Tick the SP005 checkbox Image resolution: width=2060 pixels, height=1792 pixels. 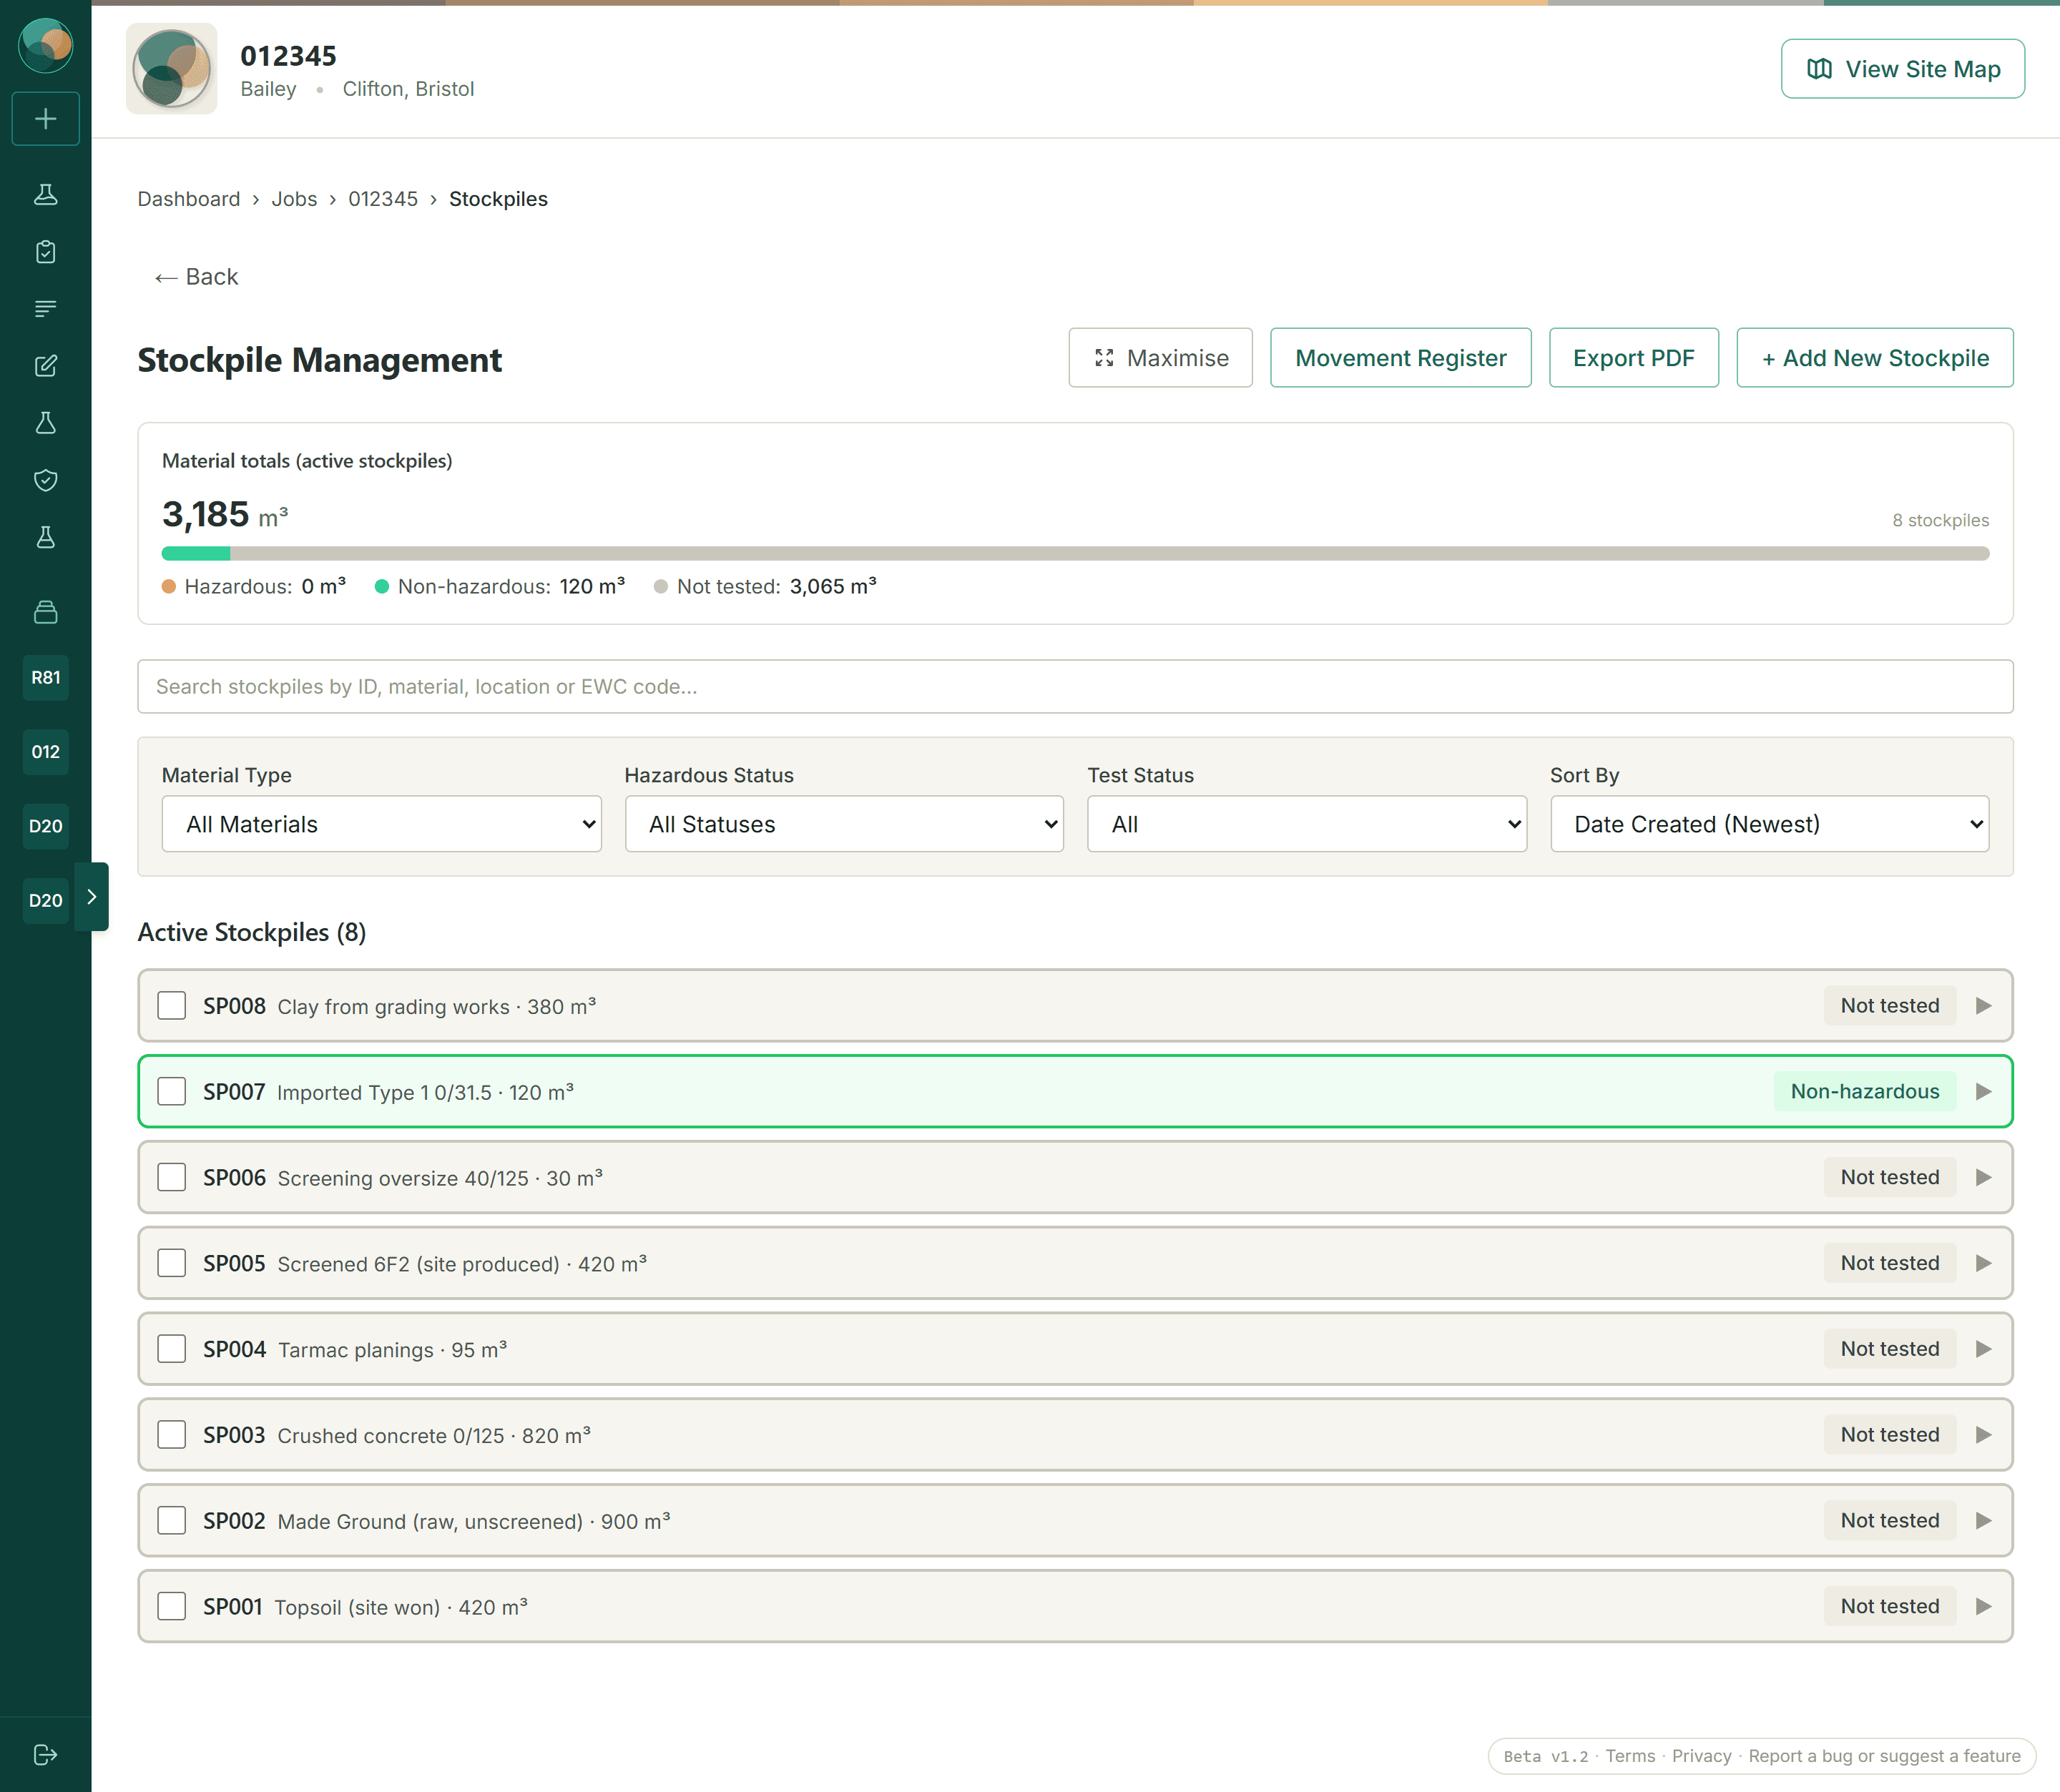click(x=172, y=1263)
